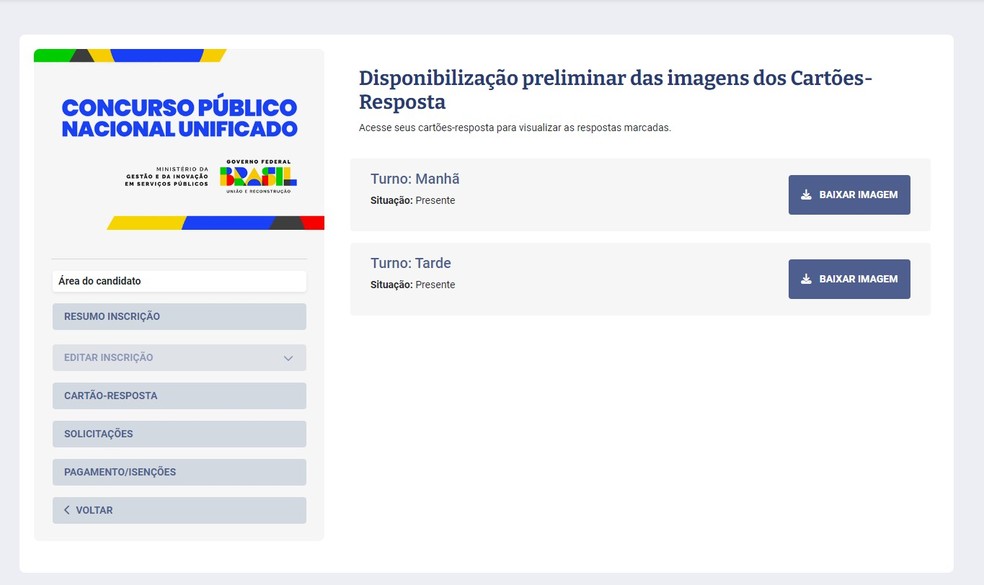Open the Turno: Manhã entry details
The height and width of the screenshot is (585, 984).
coord(414,178)
